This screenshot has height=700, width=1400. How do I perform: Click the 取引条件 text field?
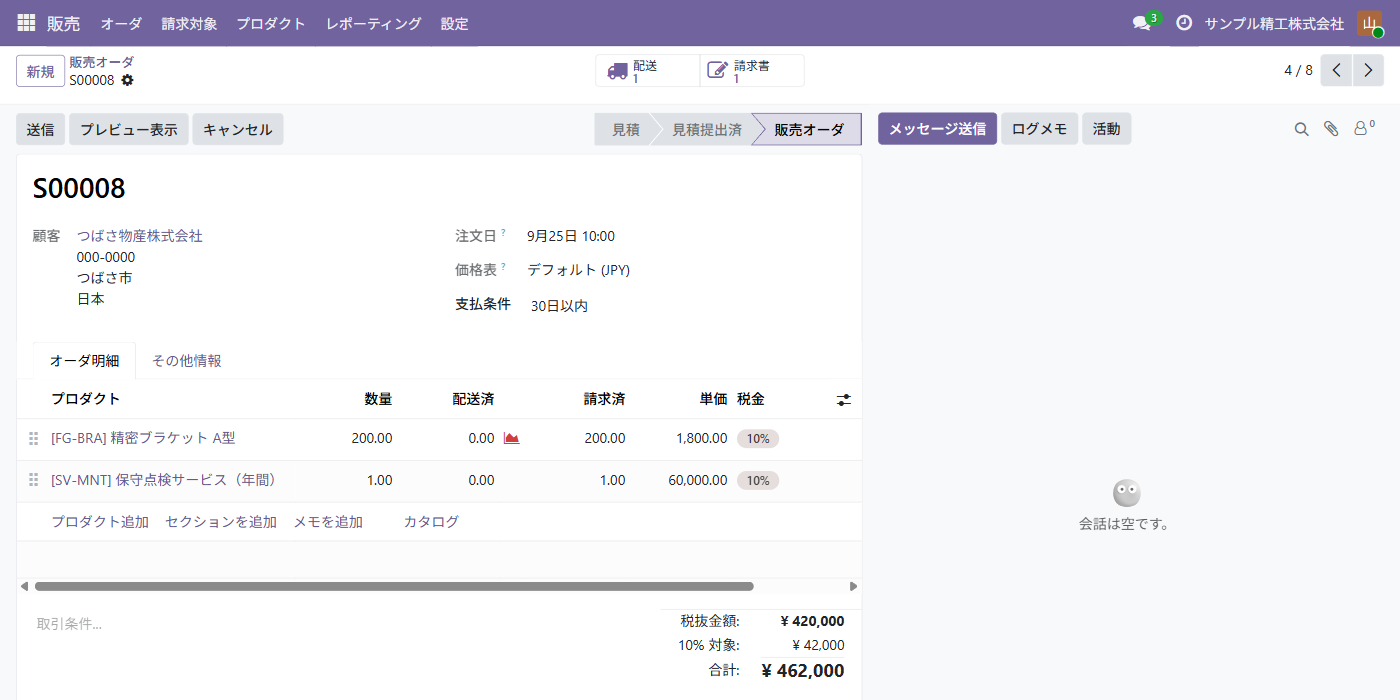pos(340,624)
